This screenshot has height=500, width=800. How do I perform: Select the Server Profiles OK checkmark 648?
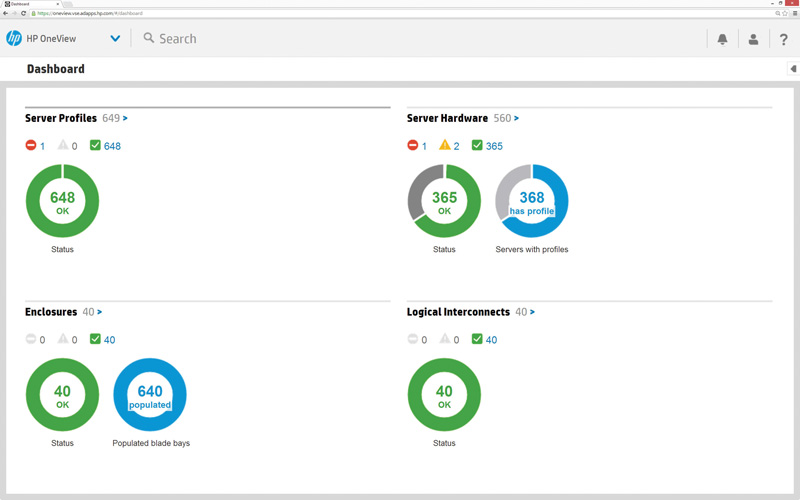(105, 146)
